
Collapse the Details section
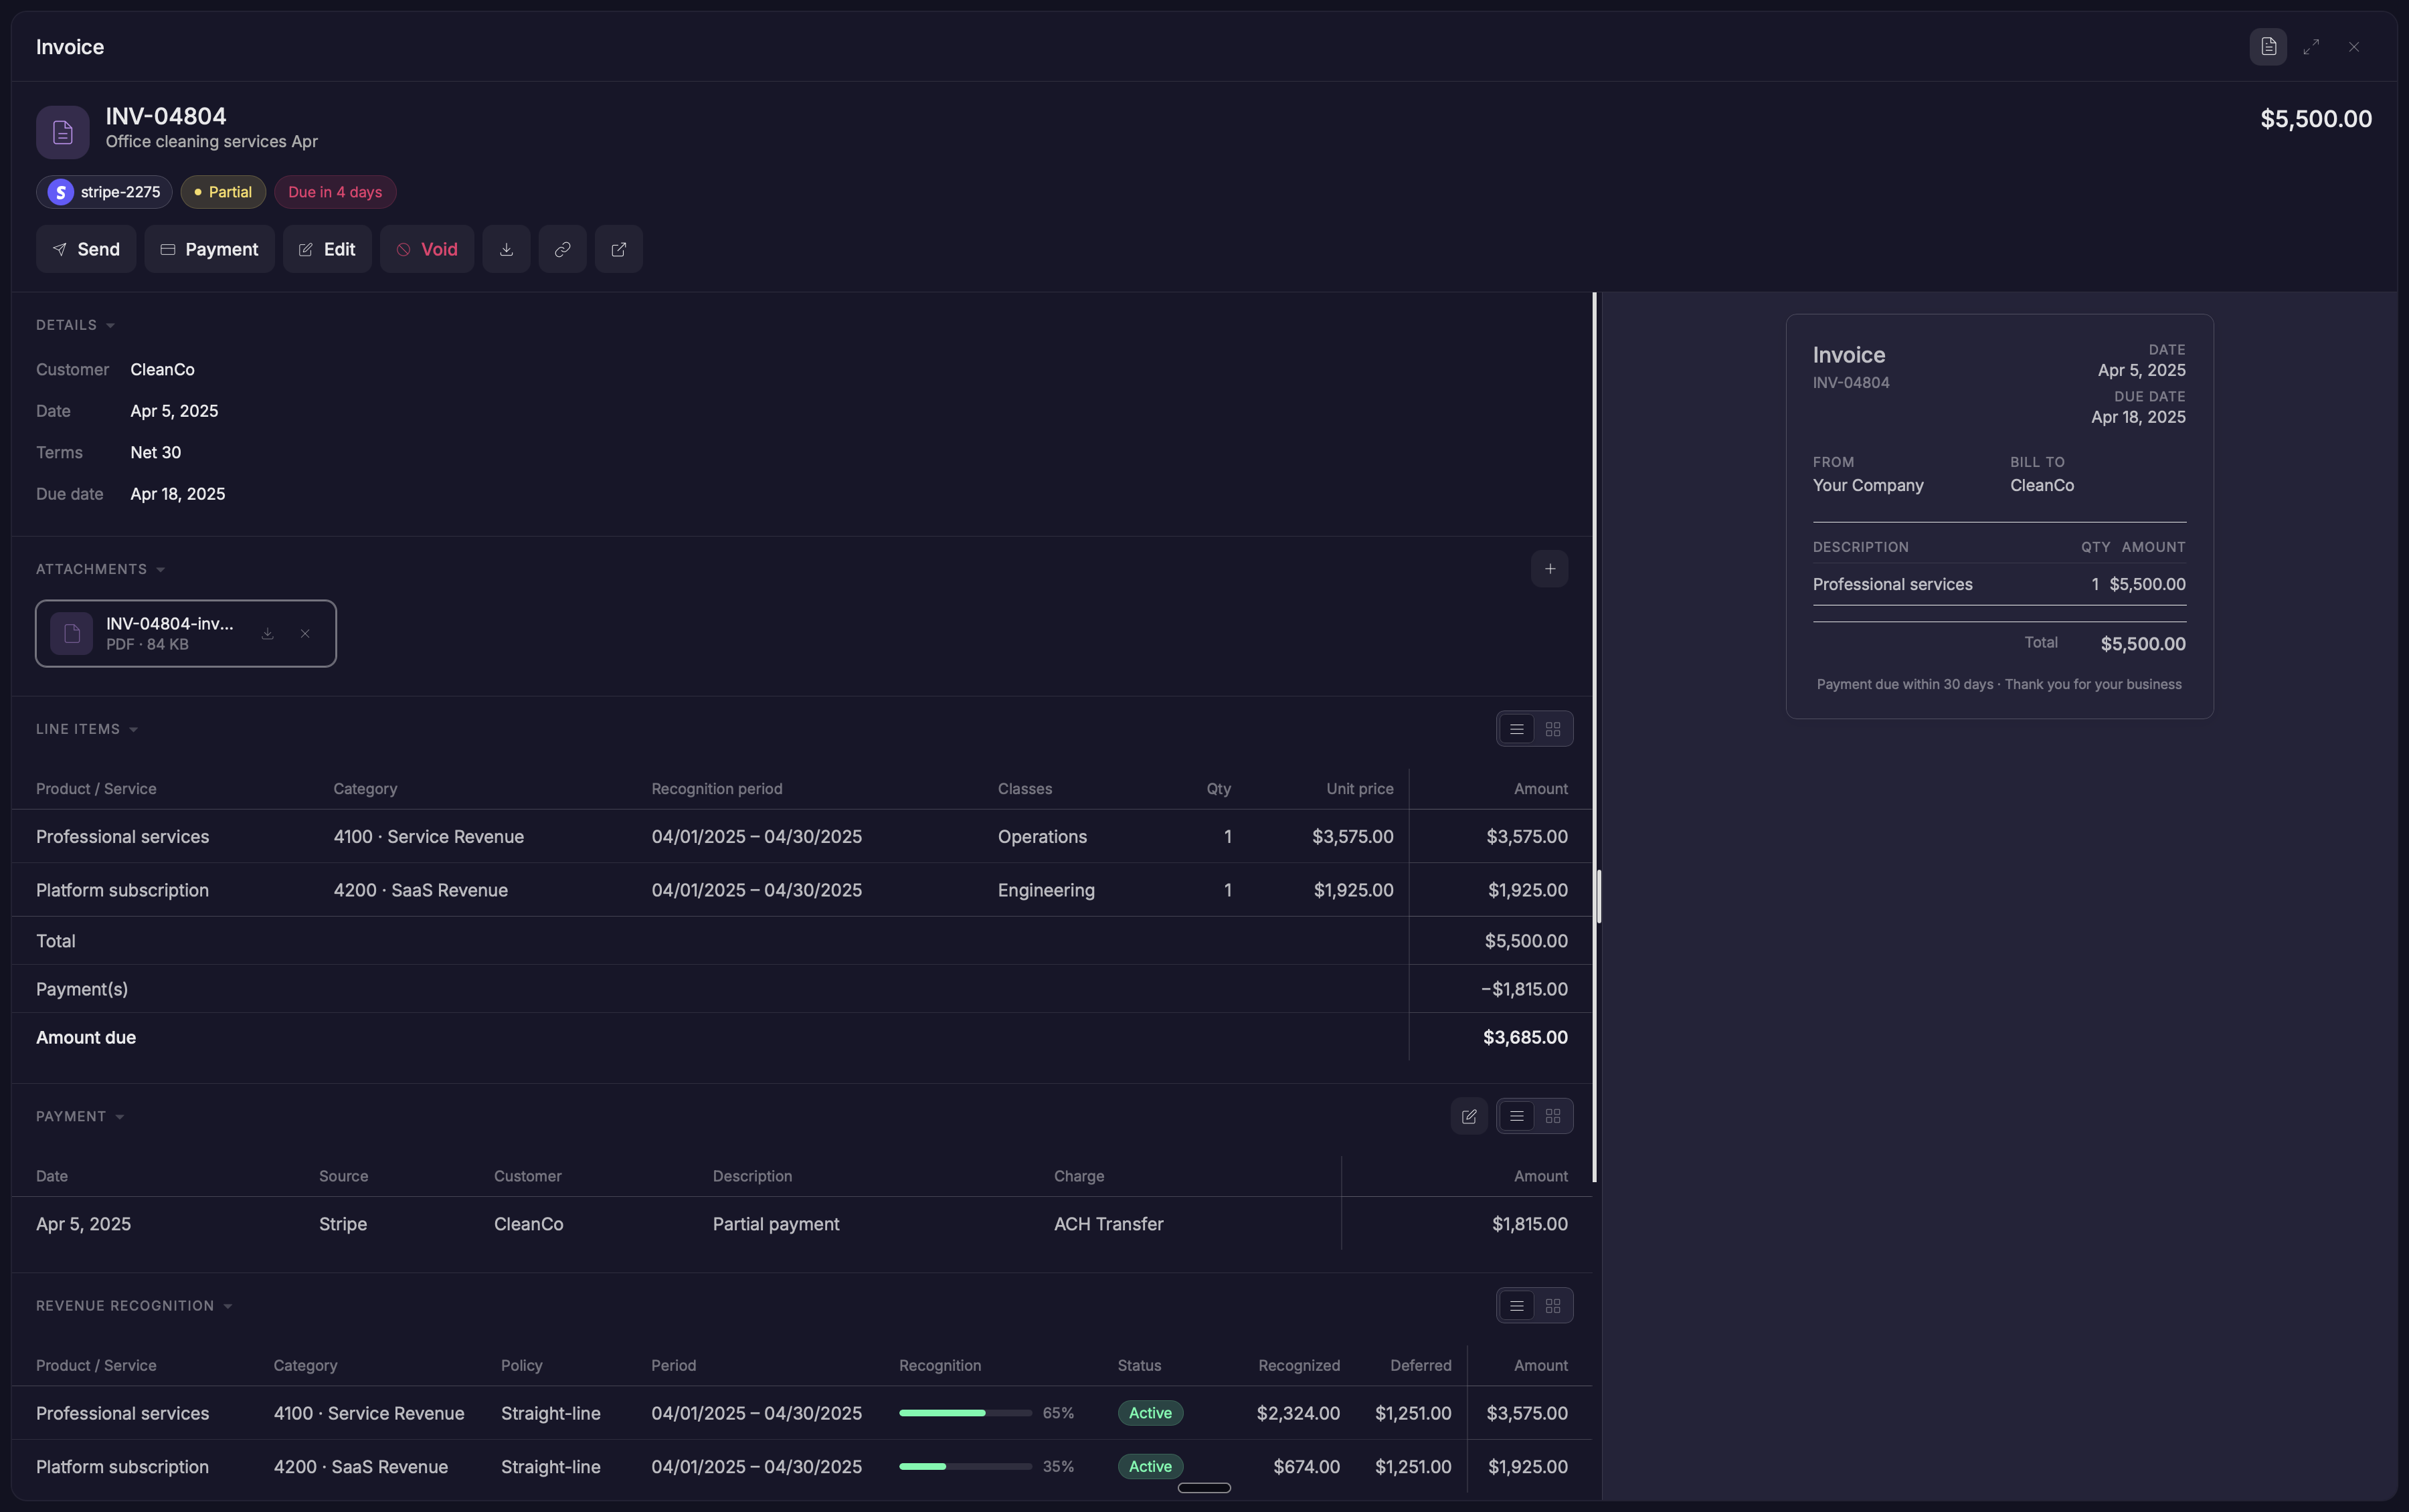[76, 325]
